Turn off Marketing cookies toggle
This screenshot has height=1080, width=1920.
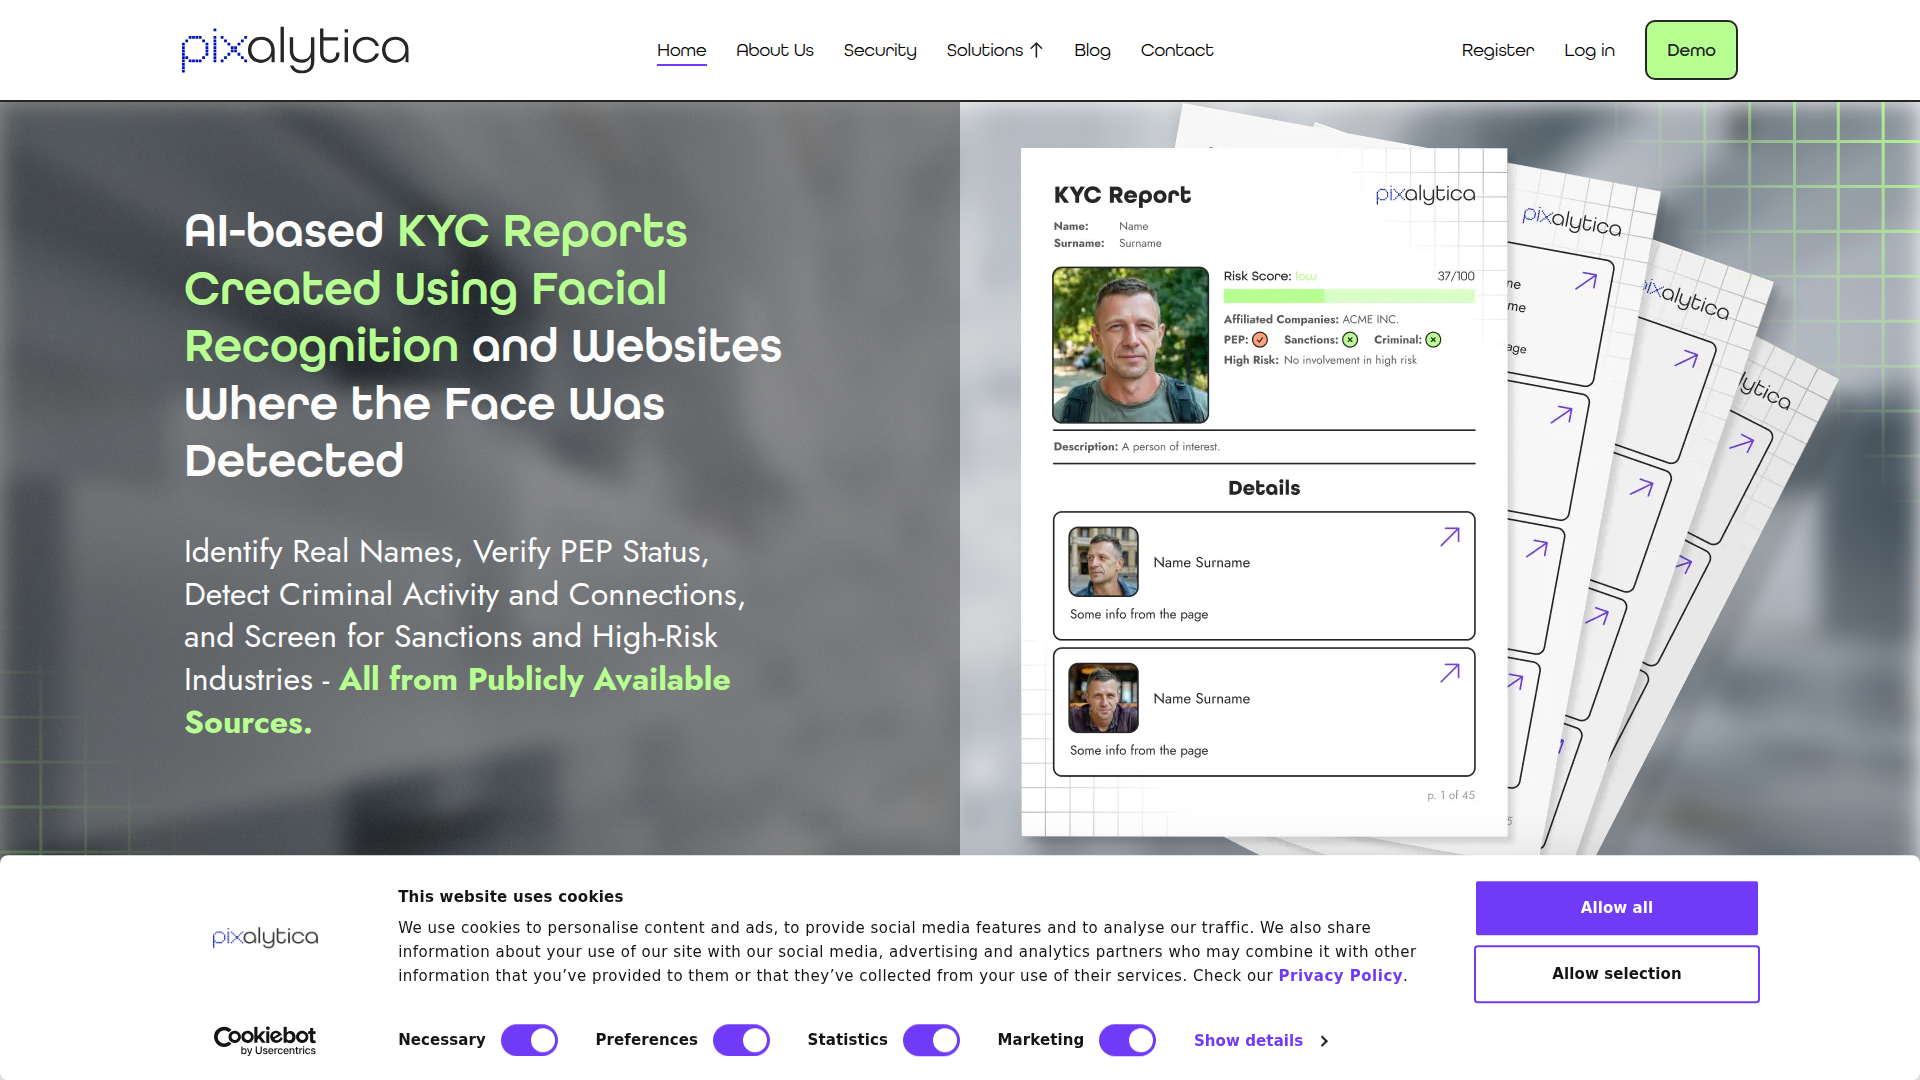[x=1127, y=1040]
